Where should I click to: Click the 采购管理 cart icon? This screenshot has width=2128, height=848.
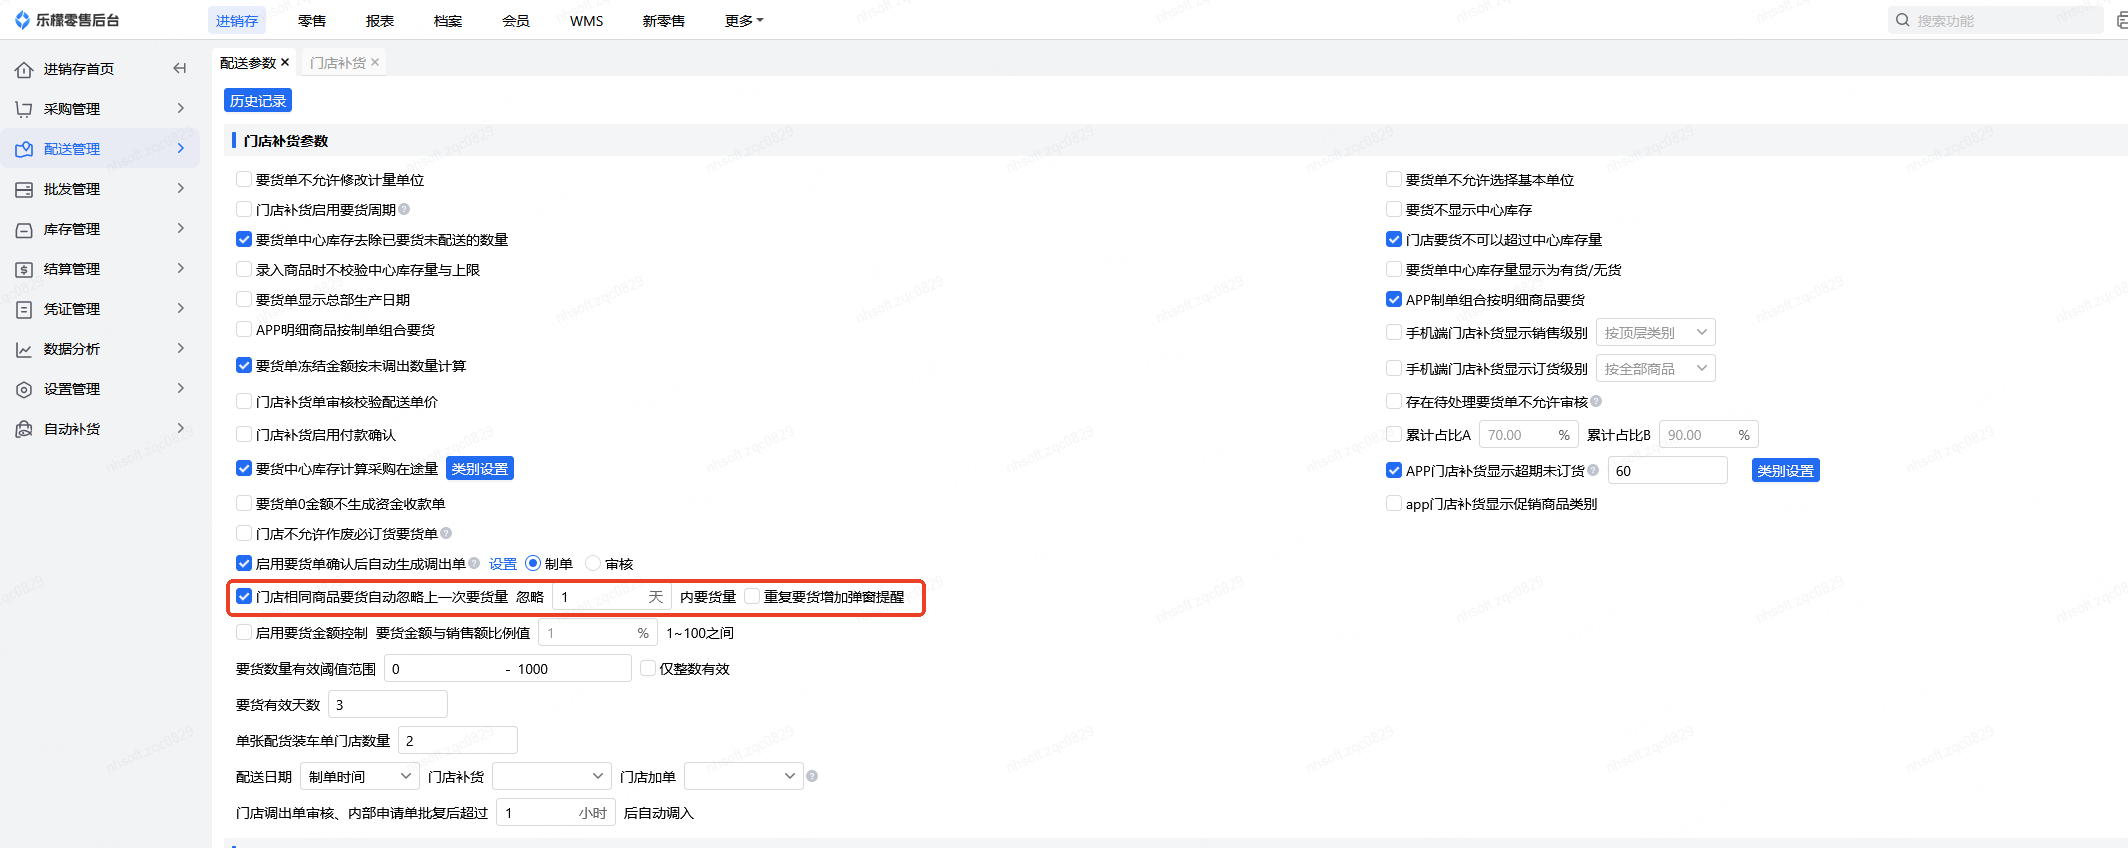pyautogui.click(x=24, y=109)
